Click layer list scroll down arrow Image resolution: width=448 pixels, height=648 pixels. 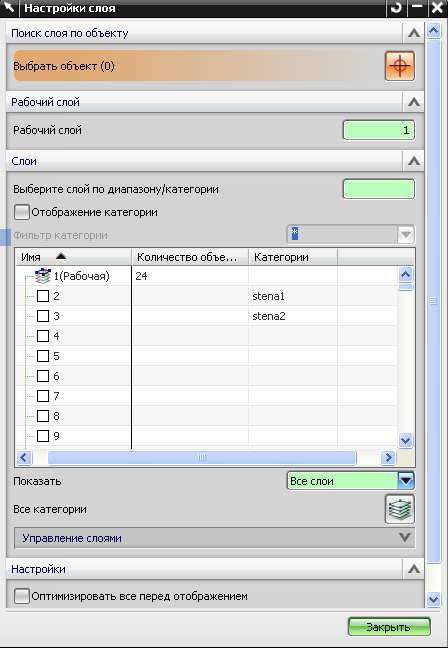[x=405, y=441]
